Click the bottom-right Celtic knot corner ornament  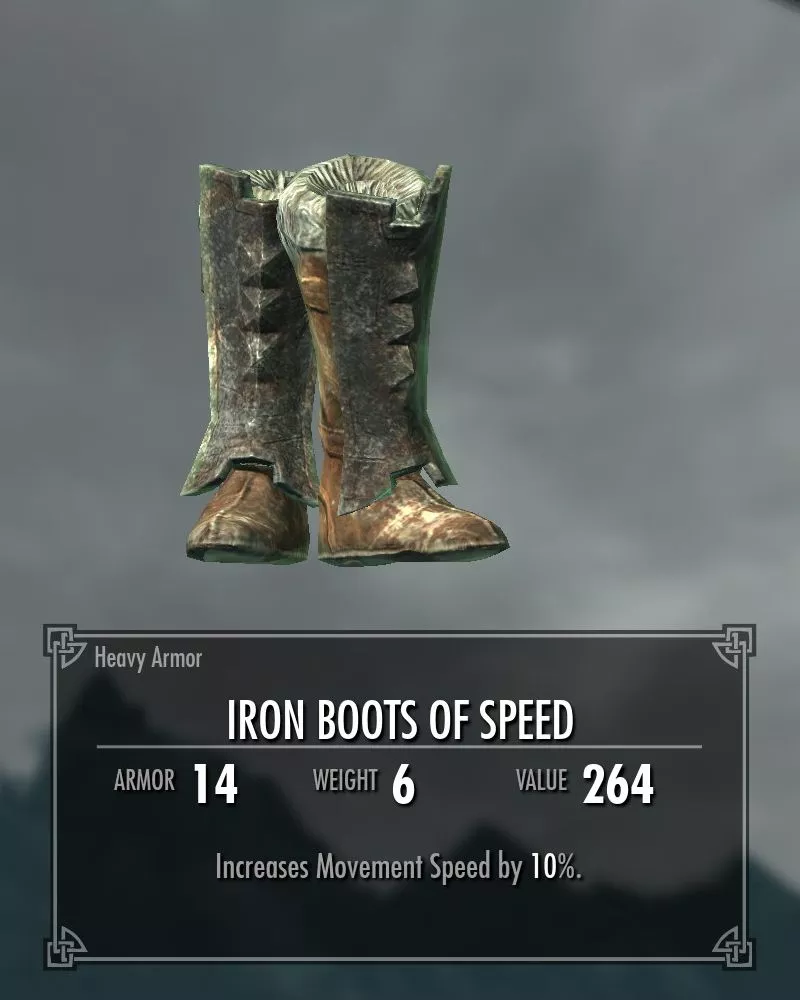(733, 946)
